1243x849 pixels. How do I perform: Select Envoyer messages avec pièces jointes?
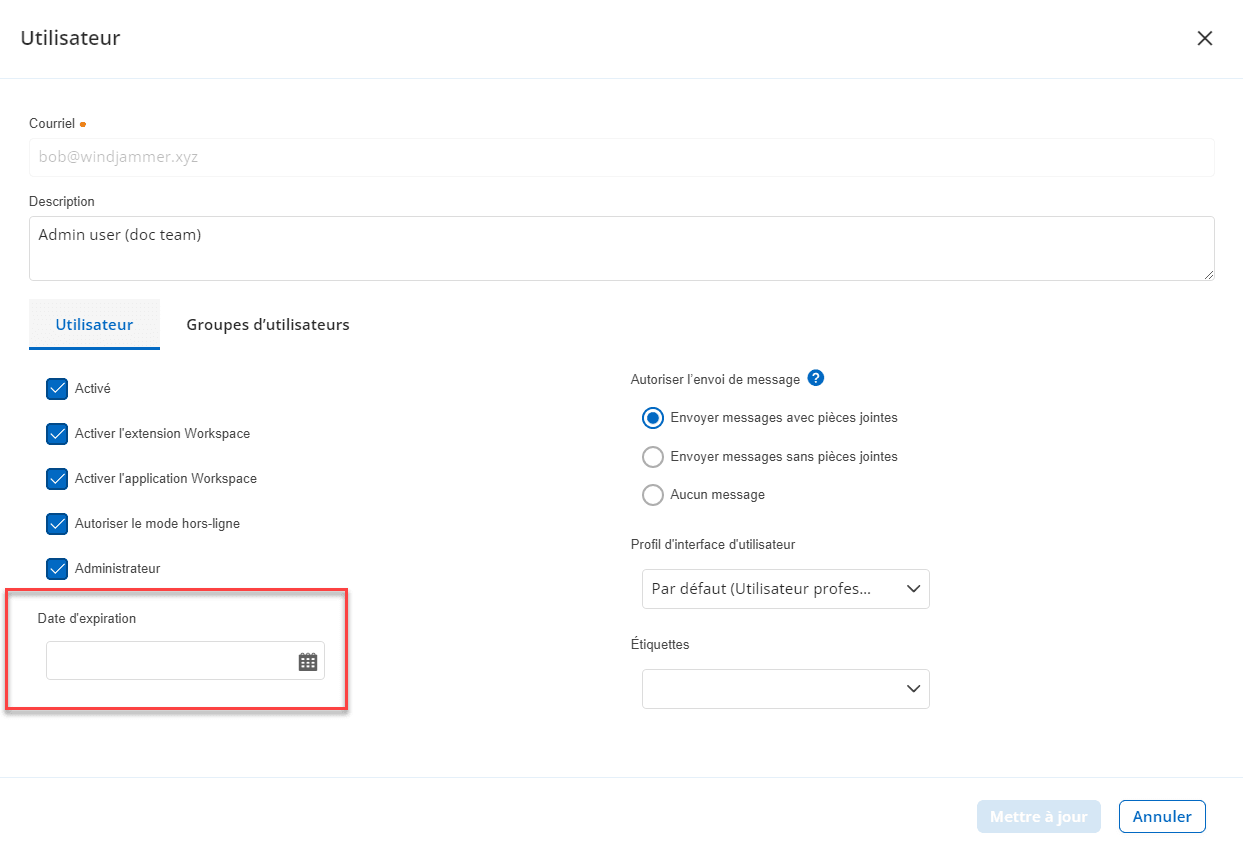[x=653, y=418]
